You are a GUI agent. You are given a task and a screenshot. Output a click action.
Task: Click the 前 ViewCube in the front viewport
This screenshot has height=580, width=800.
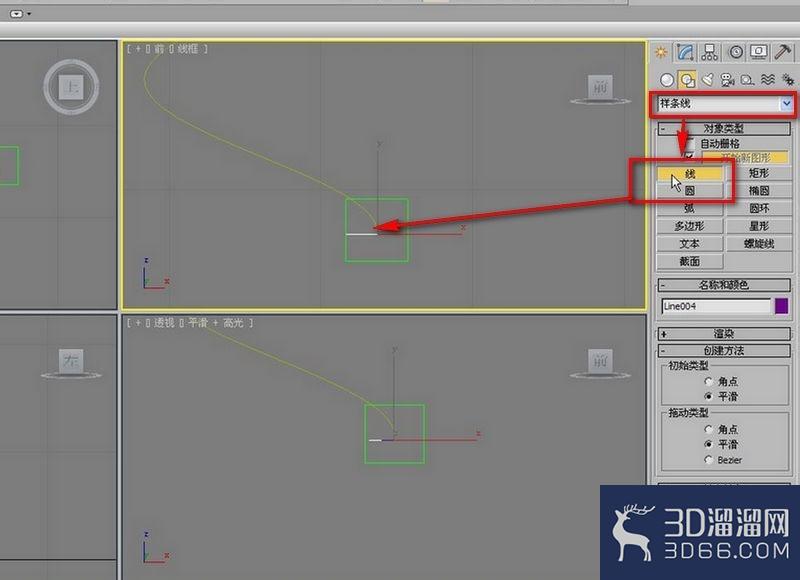(x=600, y=88)
